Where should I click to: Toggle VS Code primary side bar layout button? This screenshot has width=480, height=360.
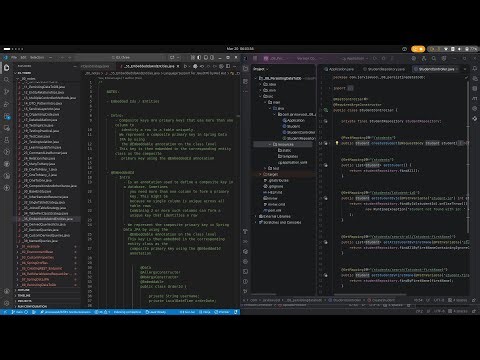(199, 58)
